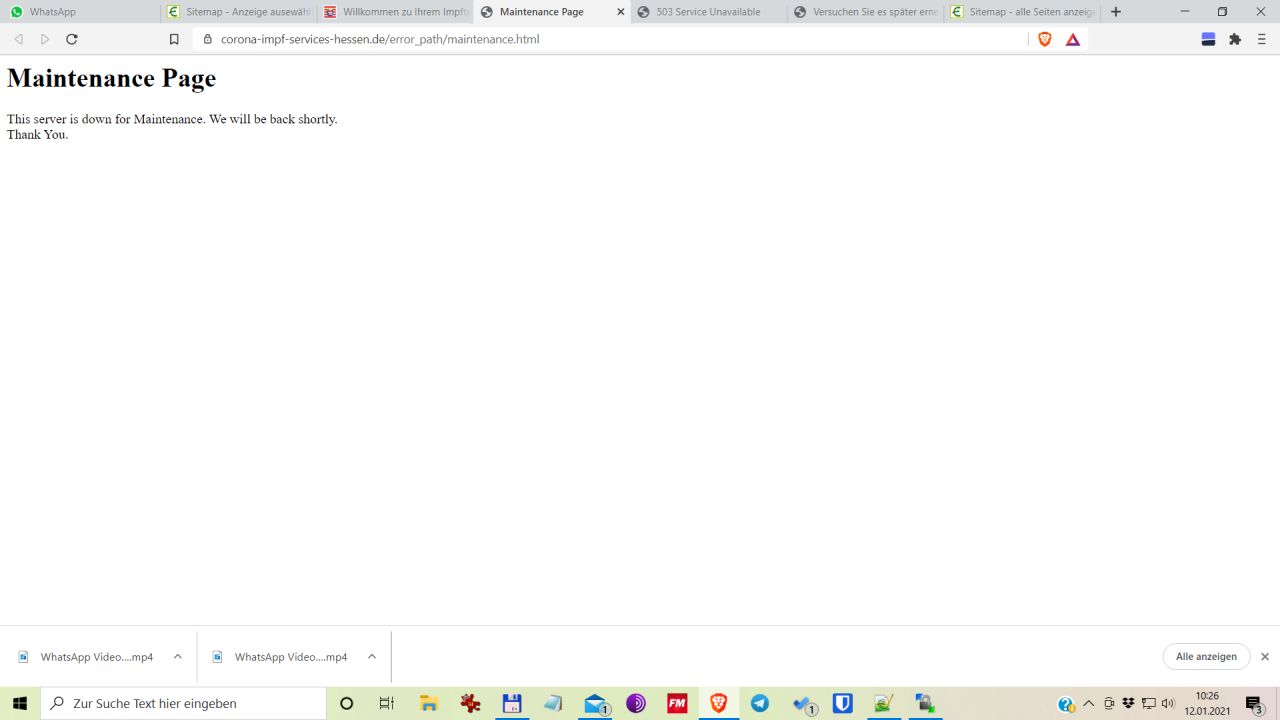Close the Maintenance Page tab
Screen dimensions: 1280x720
tap(620, 12)
